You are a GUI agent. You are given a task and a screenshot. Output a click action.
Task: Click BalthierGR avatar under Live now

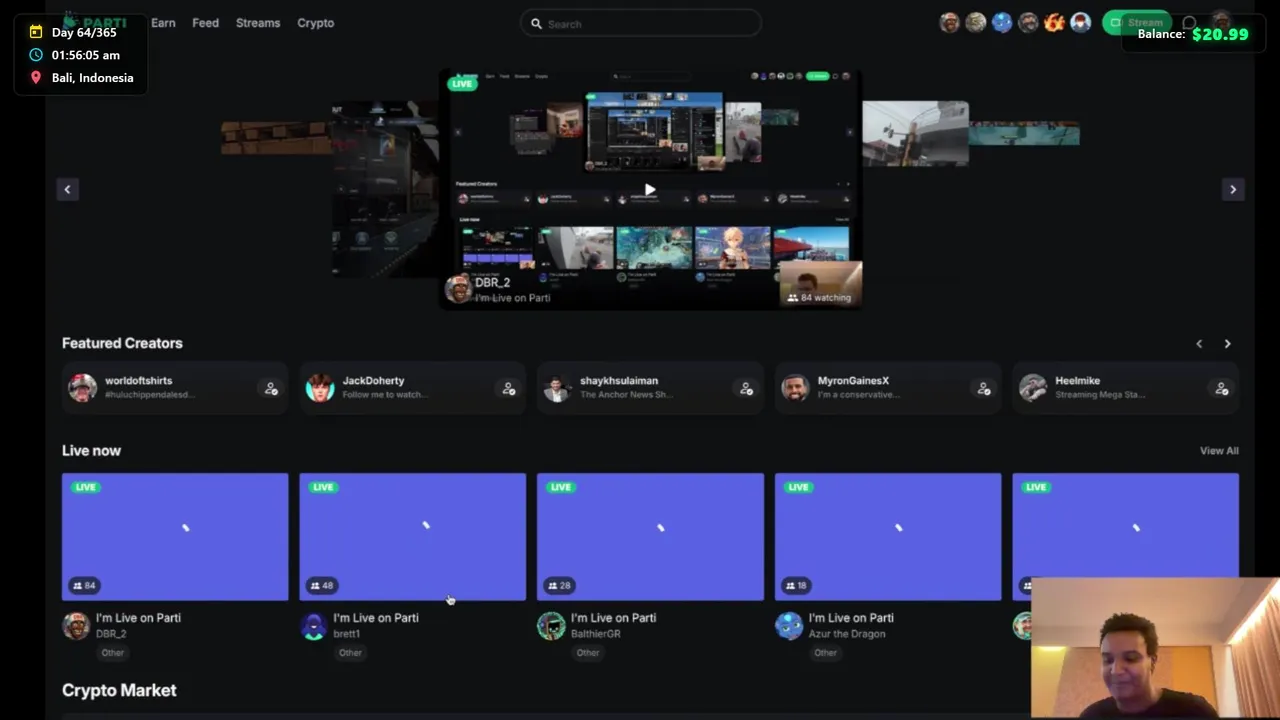point(551,626)
